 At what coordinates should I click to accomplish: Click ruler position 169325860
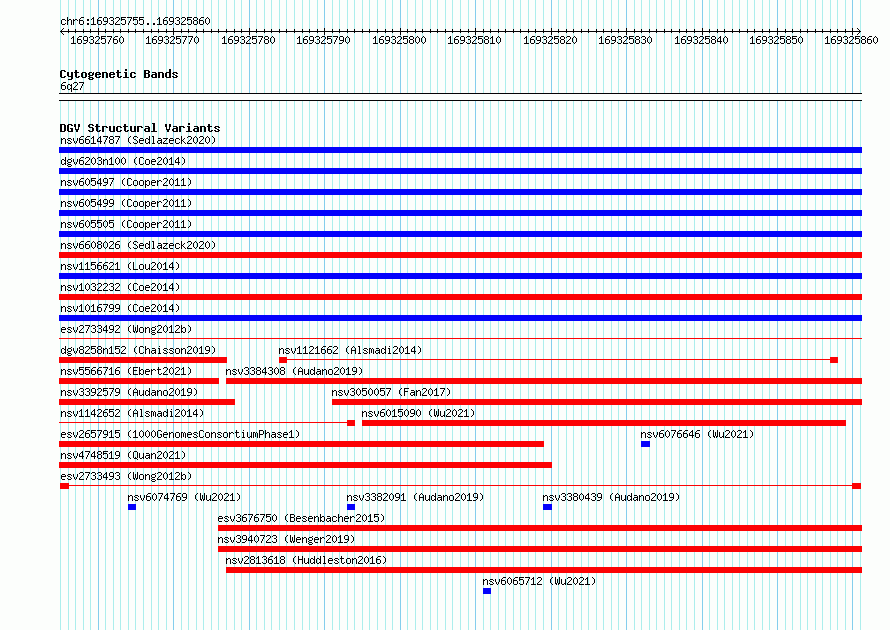coord(851,40)
